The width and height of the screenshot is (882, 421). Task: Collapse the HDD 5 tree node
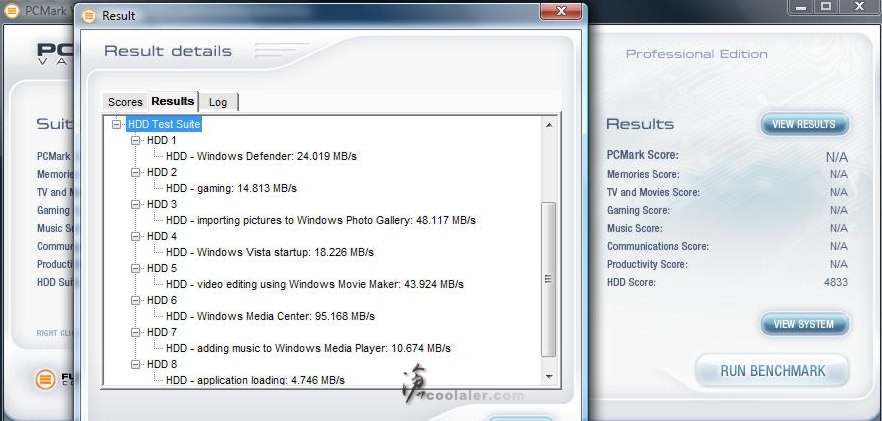coord(136,268)
